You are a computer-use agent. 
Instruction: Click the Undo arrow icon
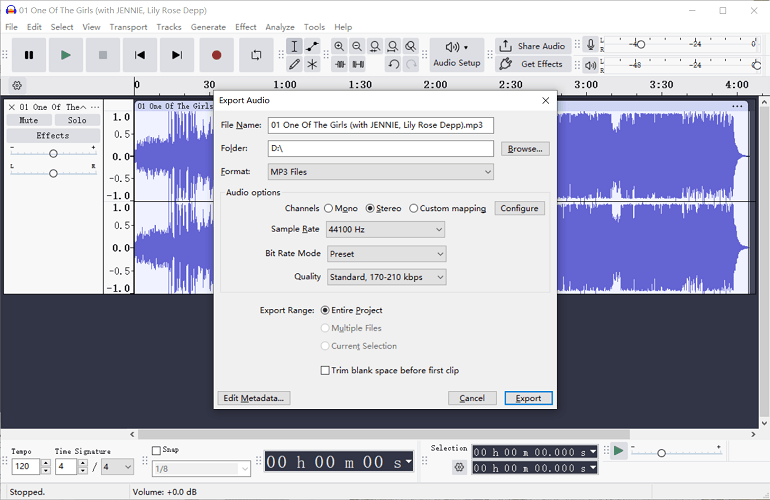[393, 64]
